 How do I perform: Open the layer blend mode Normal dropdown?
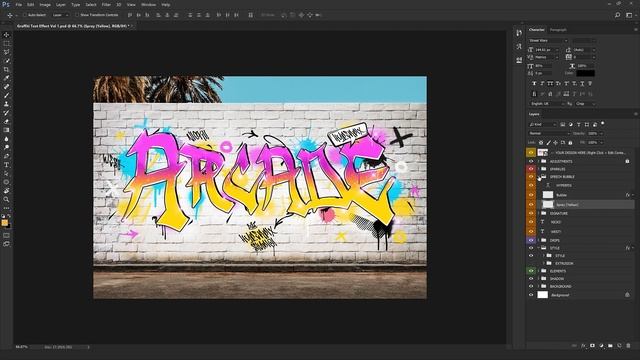[x=549, y=133]
